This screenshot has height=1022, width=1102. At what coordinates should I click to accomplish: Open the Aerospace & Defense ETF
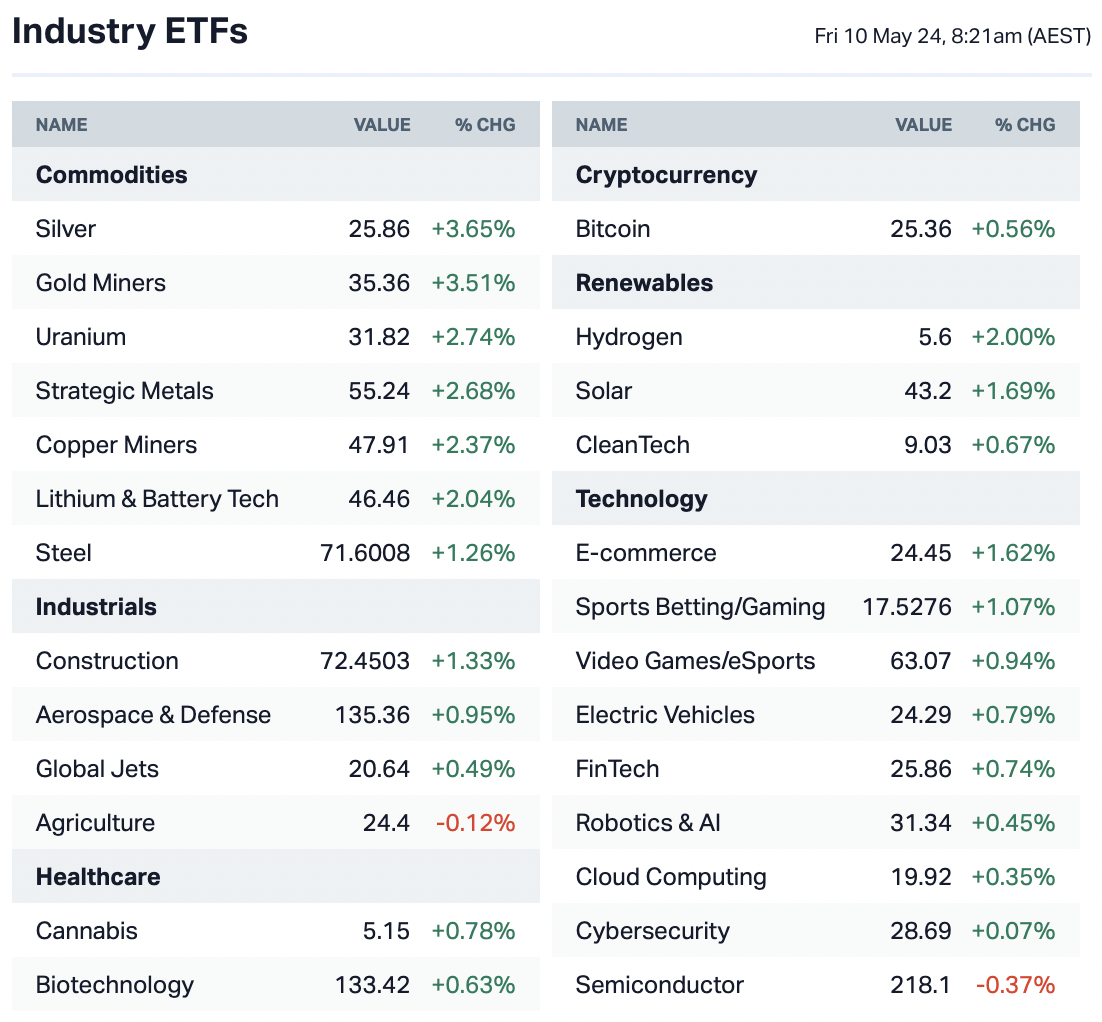153,715
